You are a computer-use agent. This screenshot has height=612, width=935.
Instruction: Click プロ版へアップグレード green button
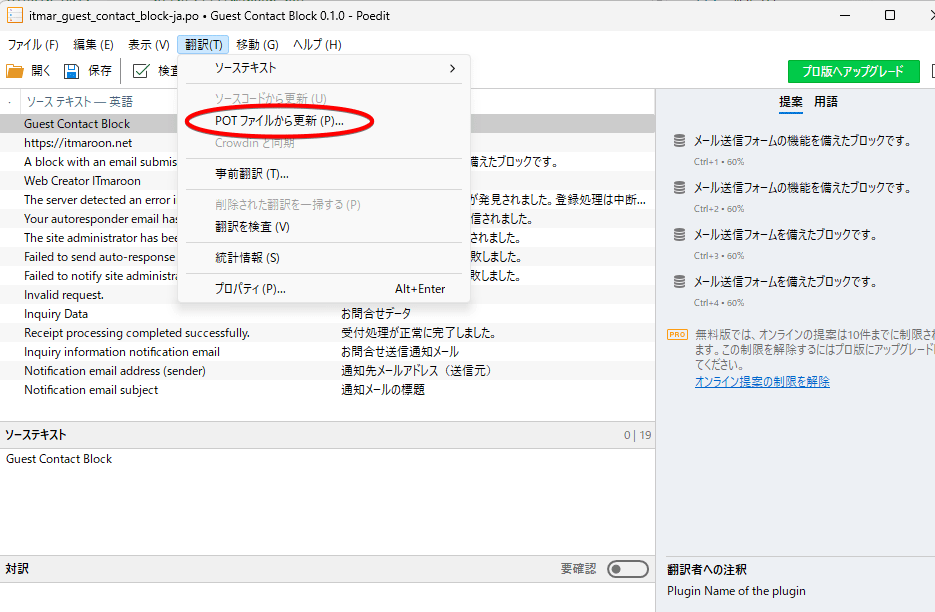click(x=853, y=72)
